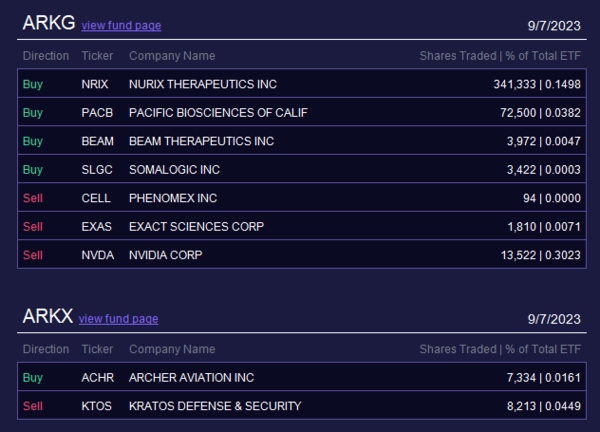The width and height of the screenshot is (600, 432).
Task: Click the value 13,522 | 0.3023
Action: (x=541, y=255)
